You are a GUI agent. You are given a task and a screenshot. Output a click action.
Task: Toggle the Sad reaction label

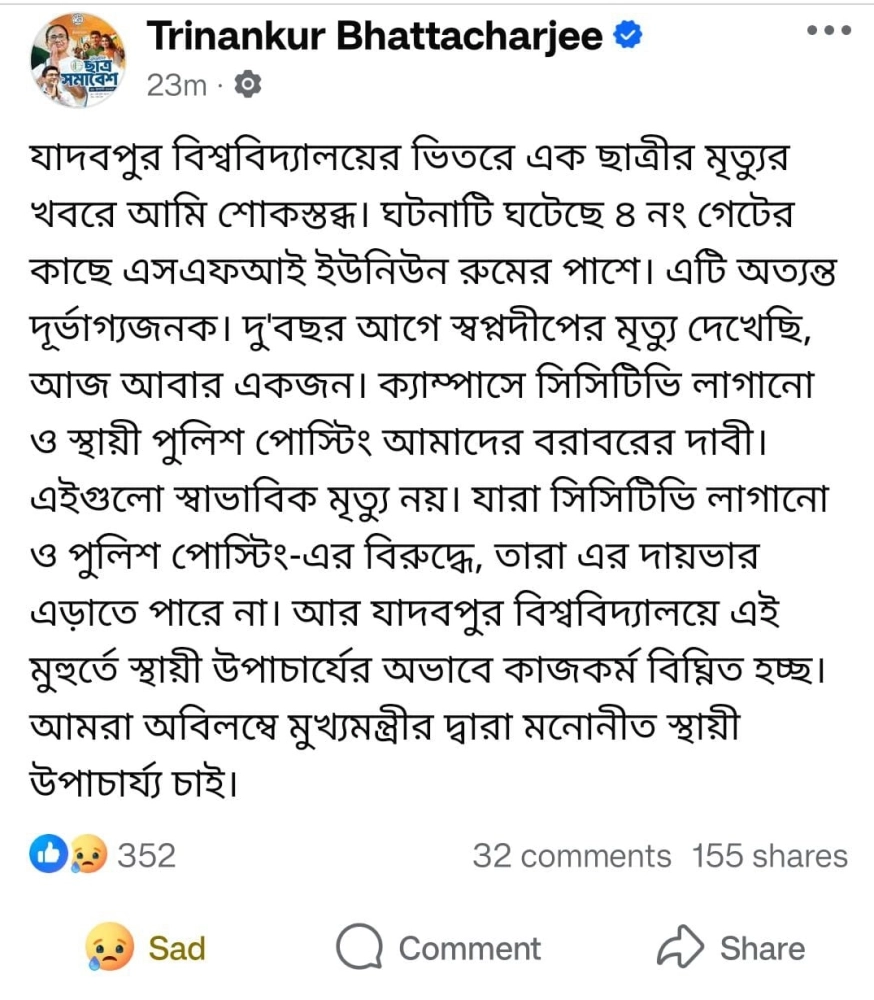click(x=177, y=948)
